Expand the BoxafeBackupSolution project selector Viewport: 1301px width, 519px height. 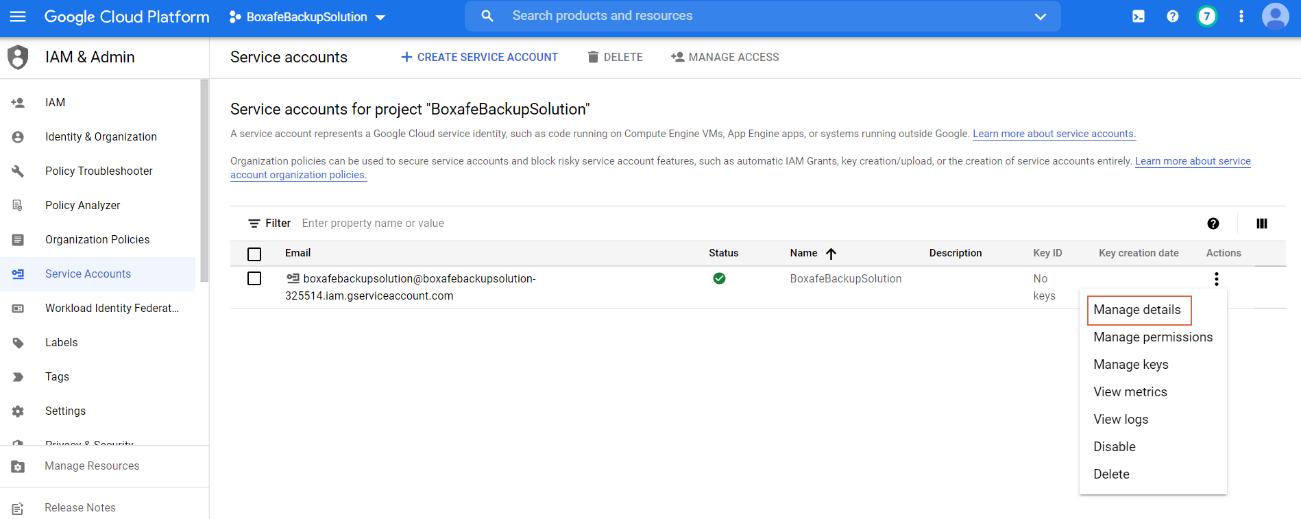pos(307,17)
